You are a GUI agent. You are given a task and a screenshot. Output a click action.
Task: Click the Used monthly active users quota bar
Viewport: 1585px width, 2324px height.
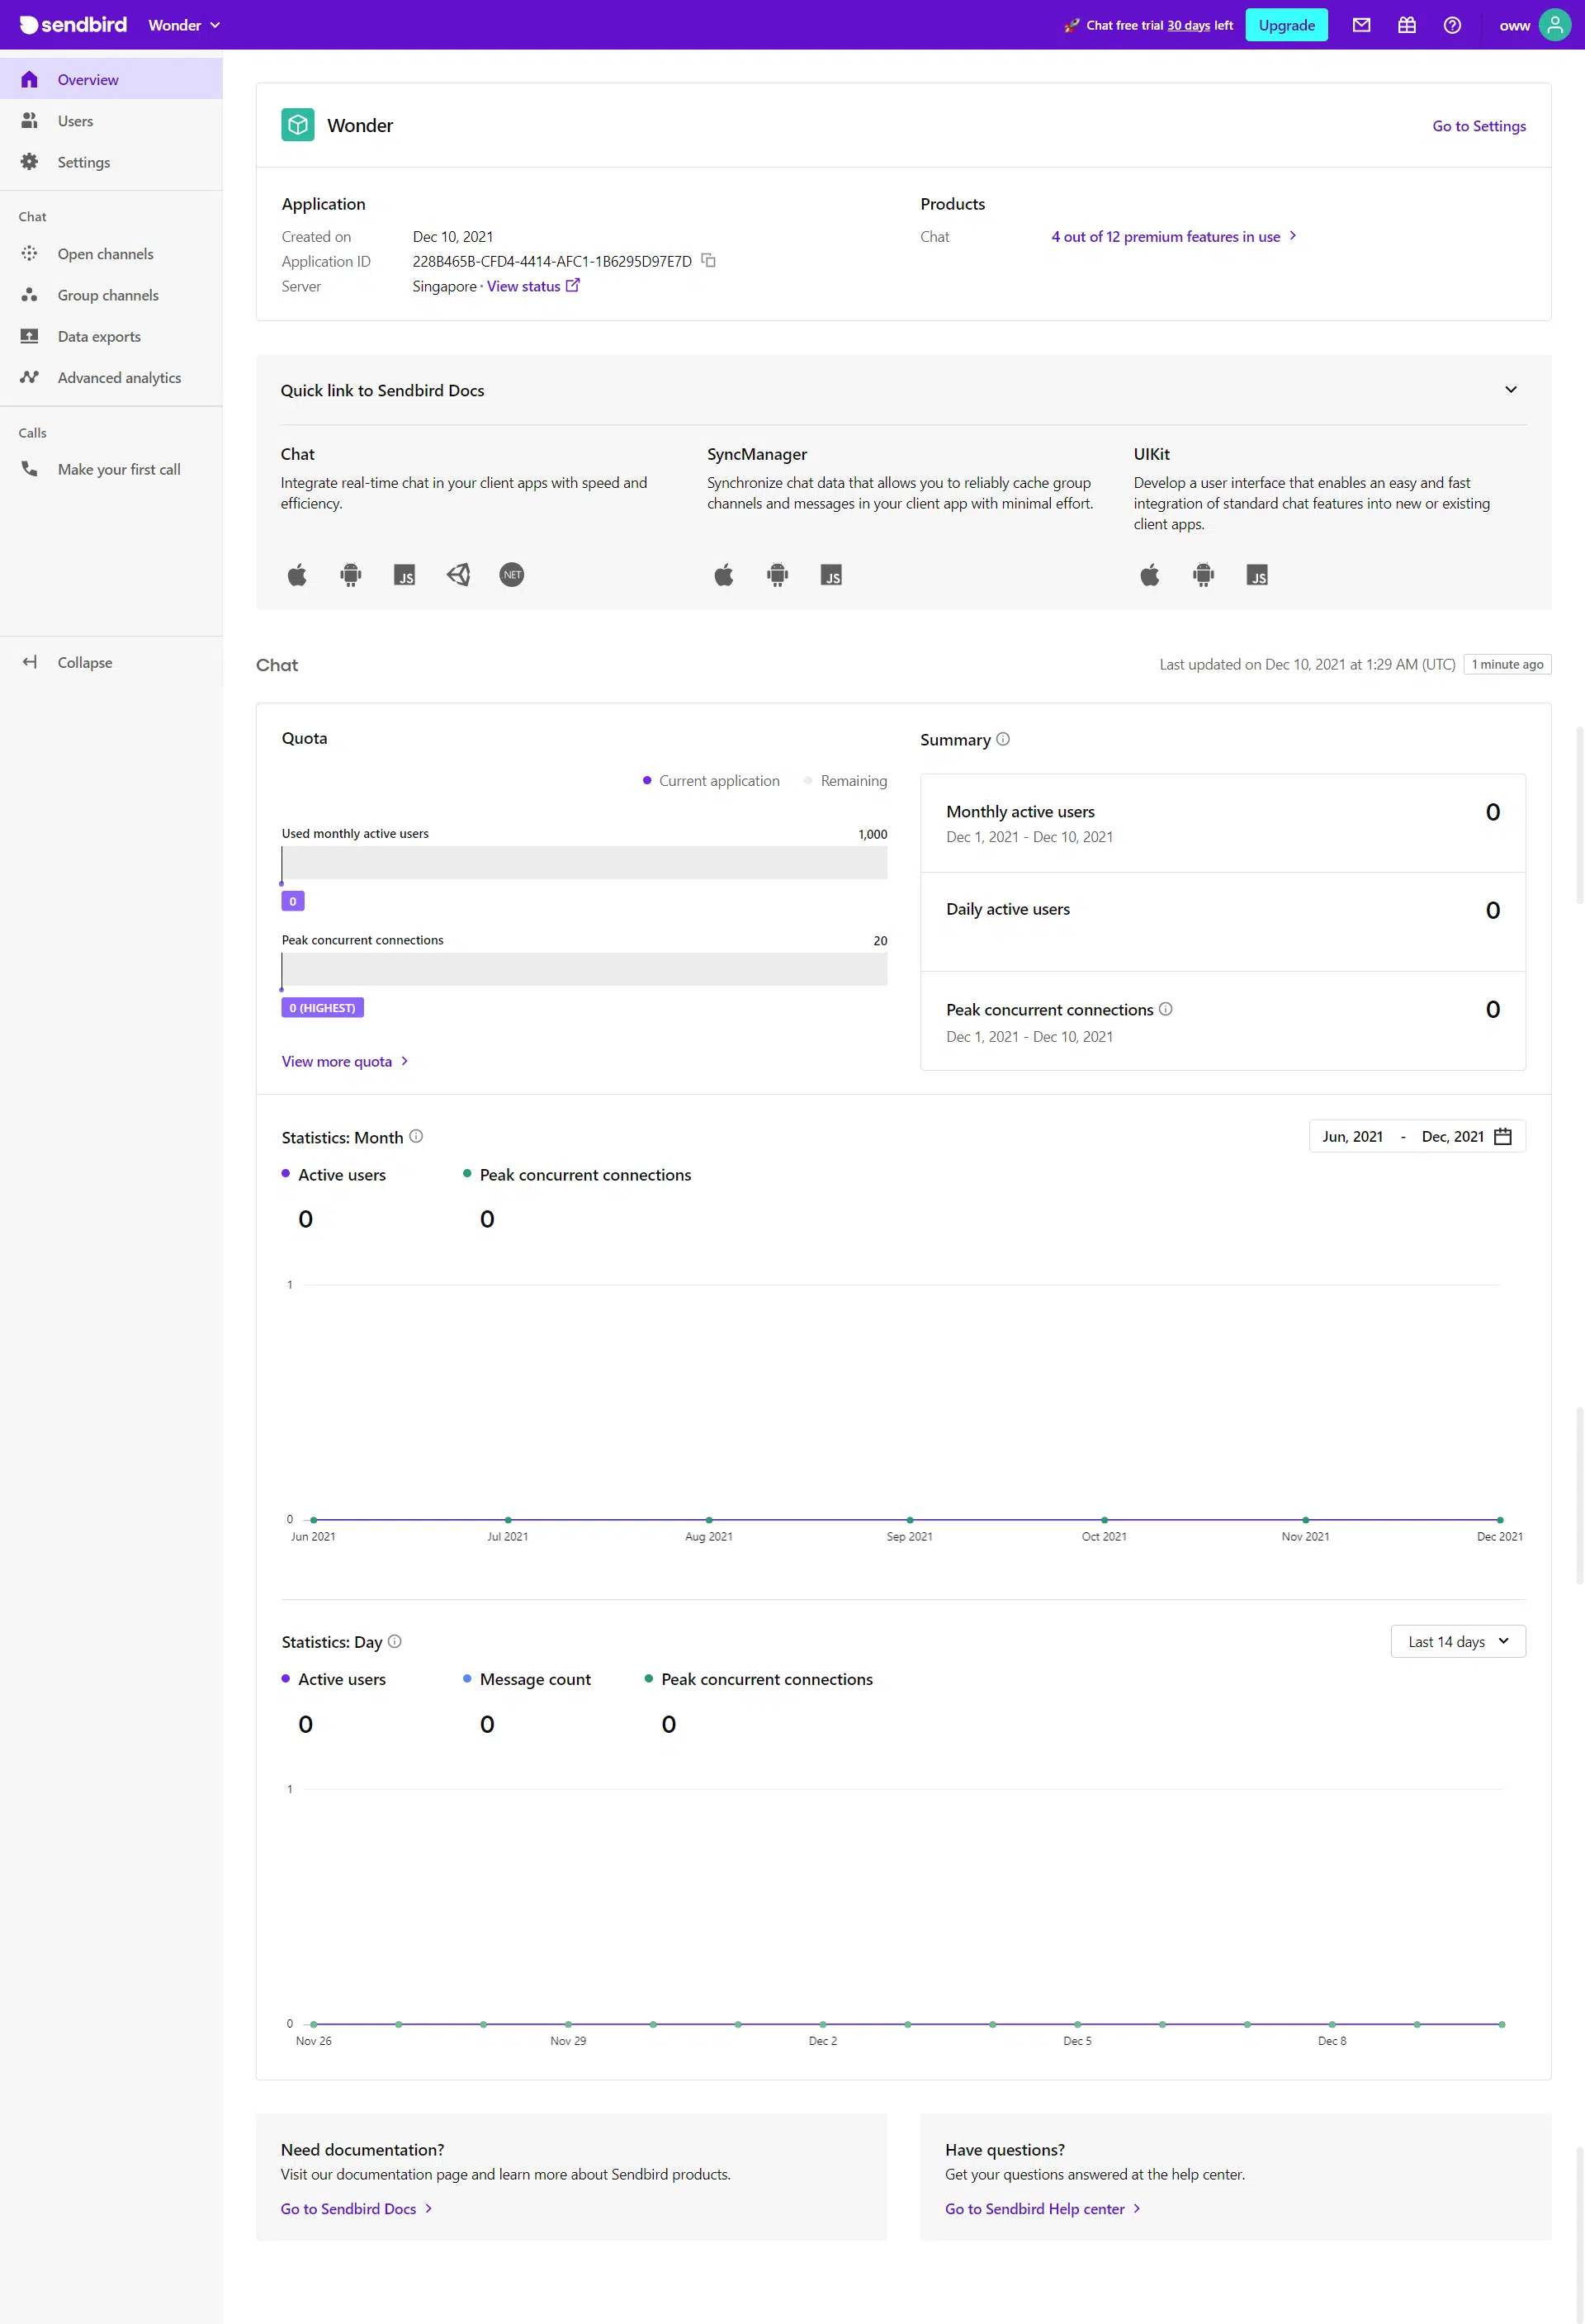(584, 862)
